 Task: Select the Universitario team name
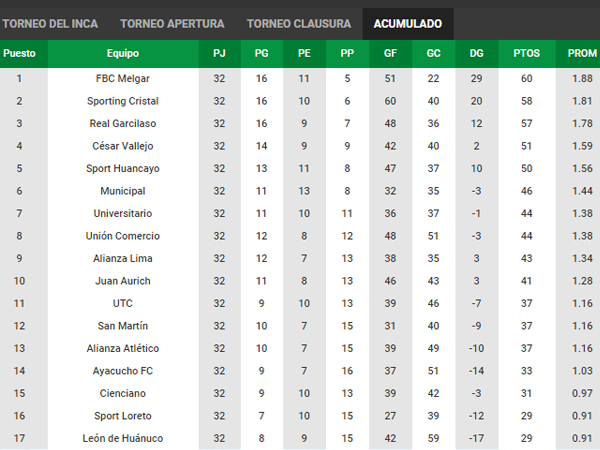(123, 214)
